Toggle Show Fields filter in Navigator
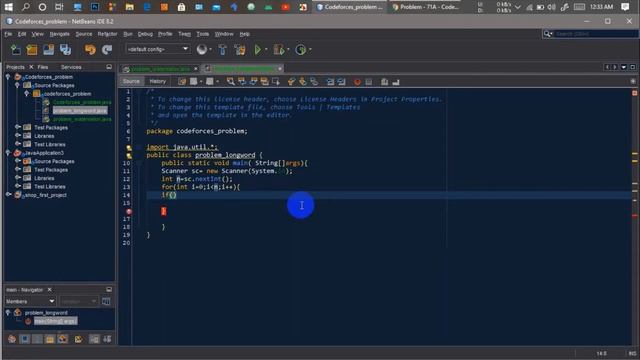The image size is (640, 360). [24, 339]
